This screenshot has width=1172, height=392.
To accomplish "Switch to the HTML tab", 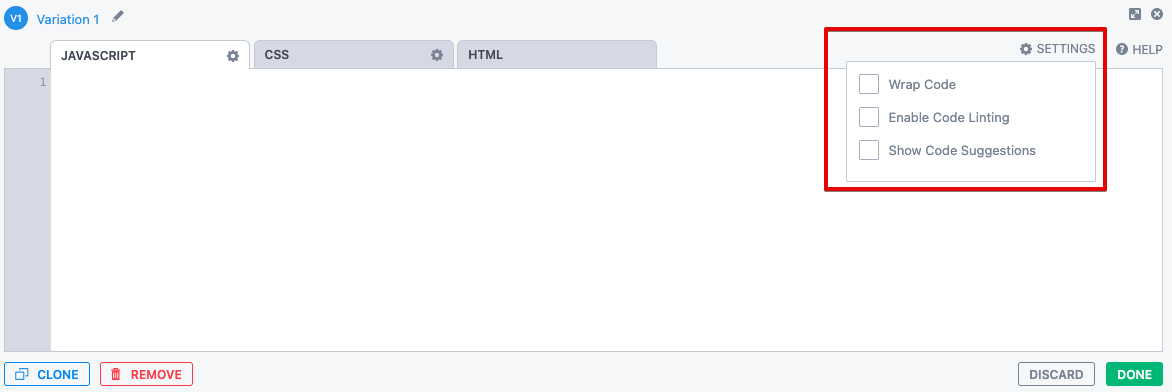I will click(557, 55).
